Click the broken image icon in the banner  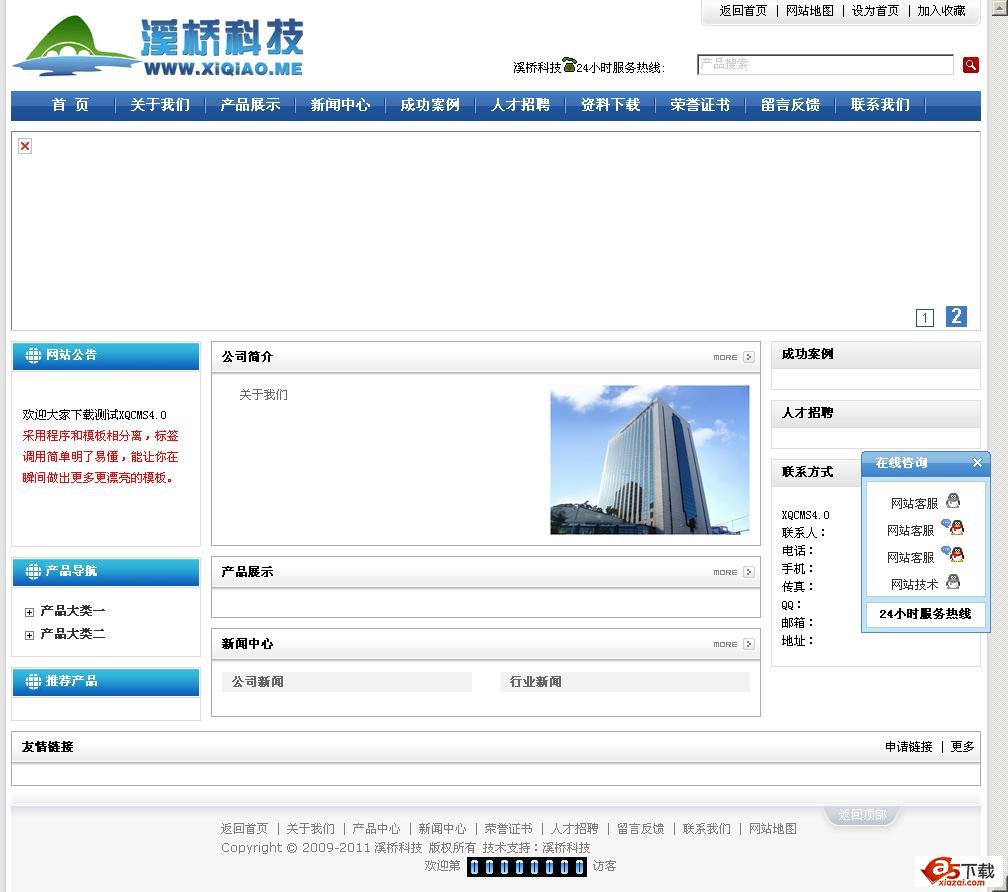24,146
